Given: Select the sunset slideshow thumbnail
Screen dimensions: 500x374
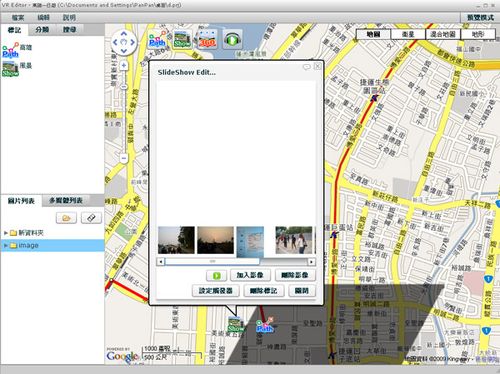Looking at the screenshot, I should 215,240.
